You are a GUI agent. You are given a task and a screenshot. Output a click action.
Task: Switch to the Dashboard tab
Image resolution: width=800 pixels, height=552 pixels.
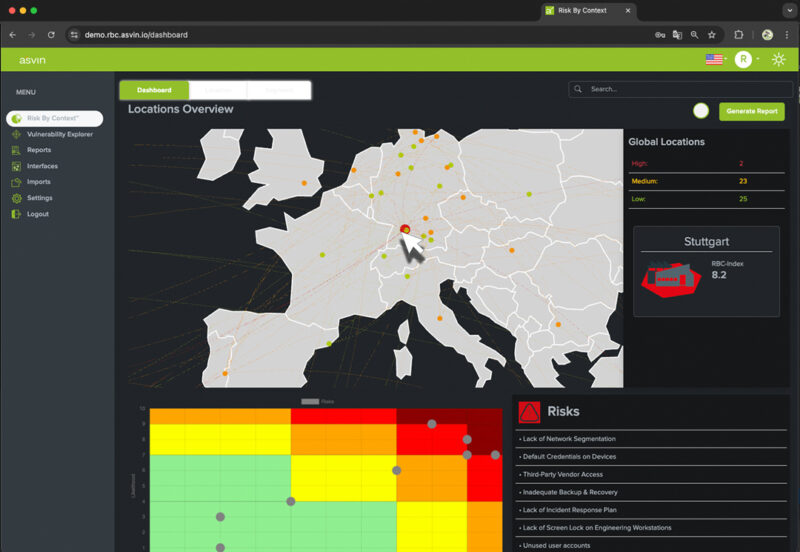pos(154,90)
